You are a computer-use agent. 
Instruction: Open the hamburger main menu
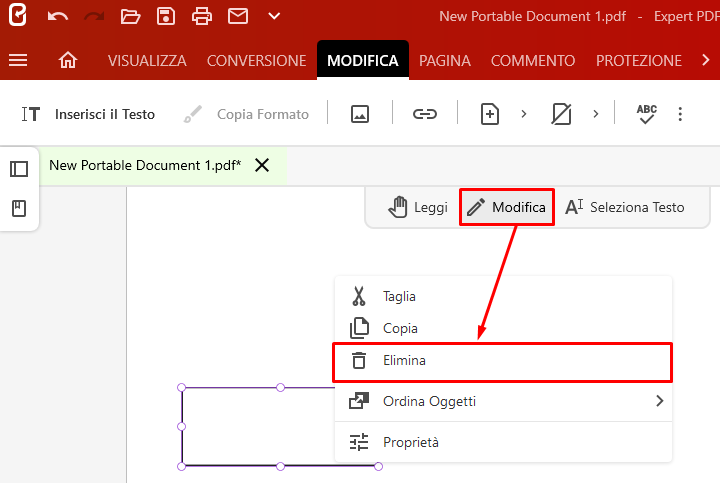[x=18, y=60]
